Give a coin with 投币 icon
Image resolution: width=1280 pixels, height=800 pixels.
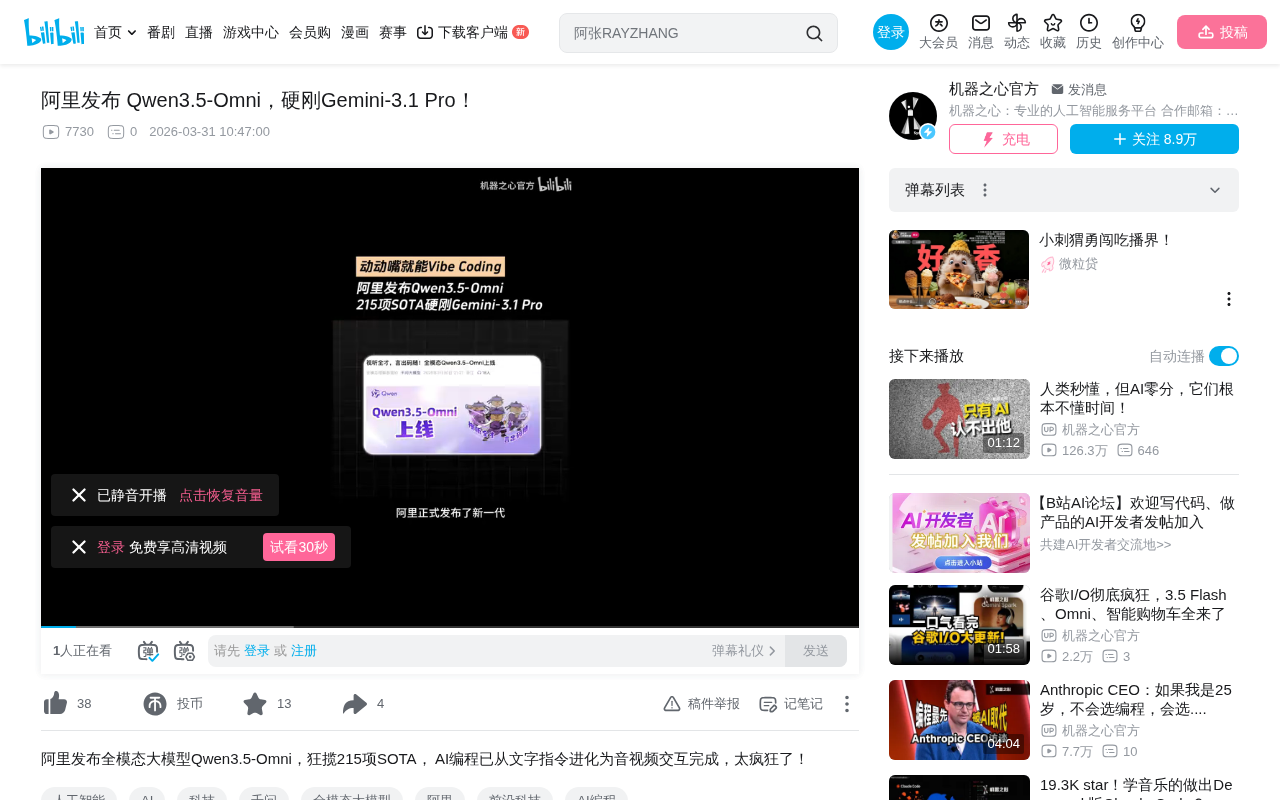click(x=155, y=704)
